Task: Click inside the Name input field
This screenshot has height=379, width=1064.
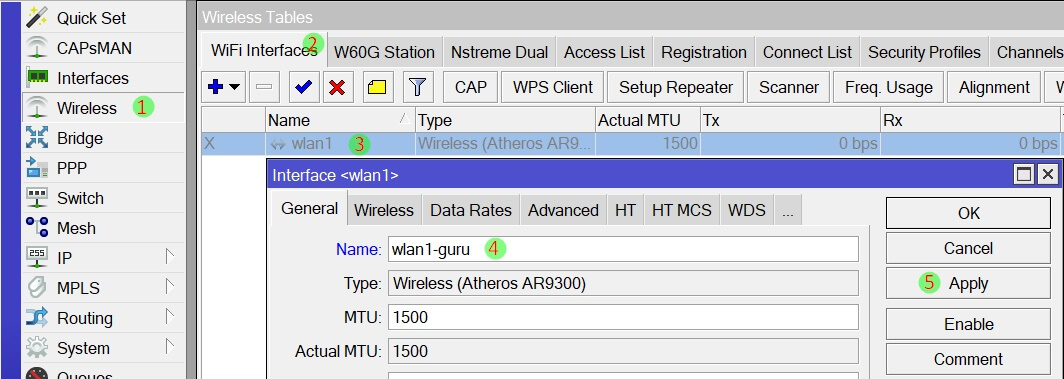Action: pos(623,249)
